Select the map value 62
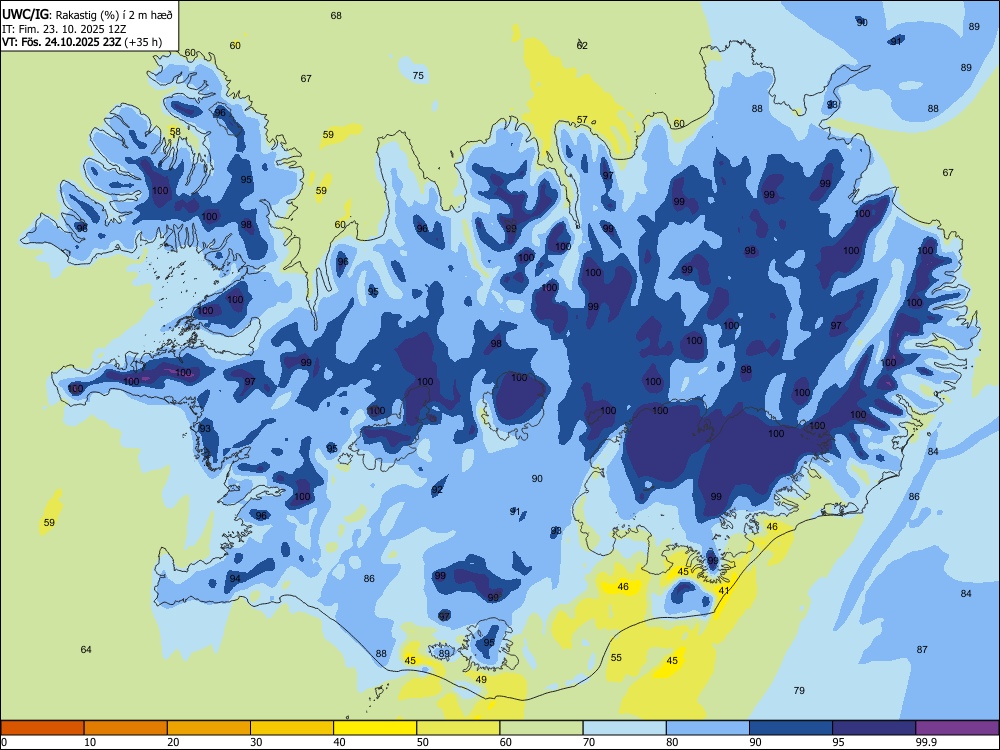The height and width of the screenshot is (750, 1000). (582, 45)
